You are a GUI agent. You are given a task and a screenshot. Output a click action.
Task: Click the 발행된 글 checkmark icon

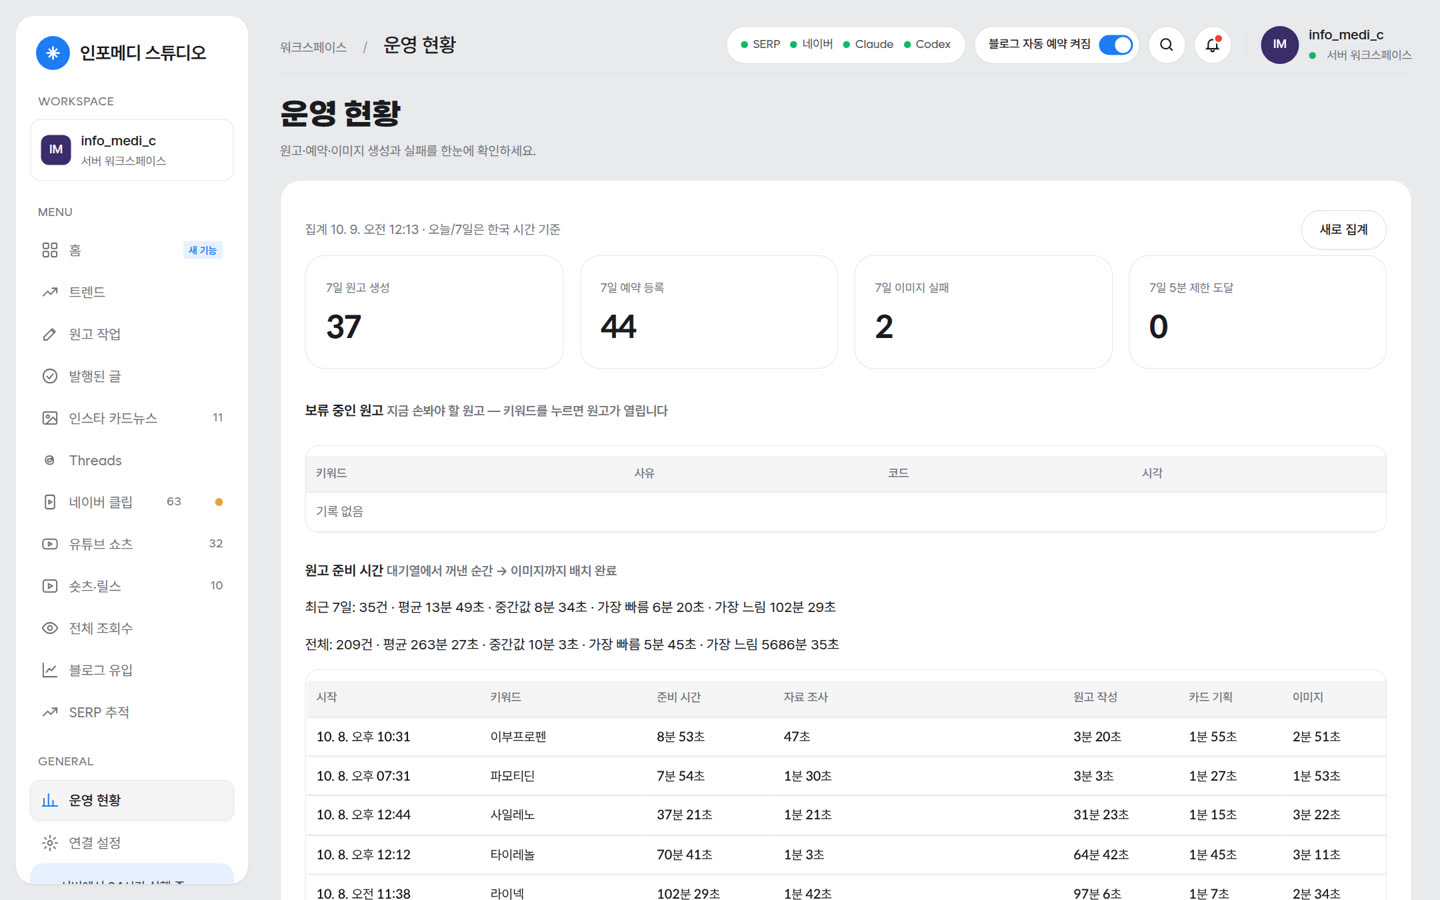point(50,376)
